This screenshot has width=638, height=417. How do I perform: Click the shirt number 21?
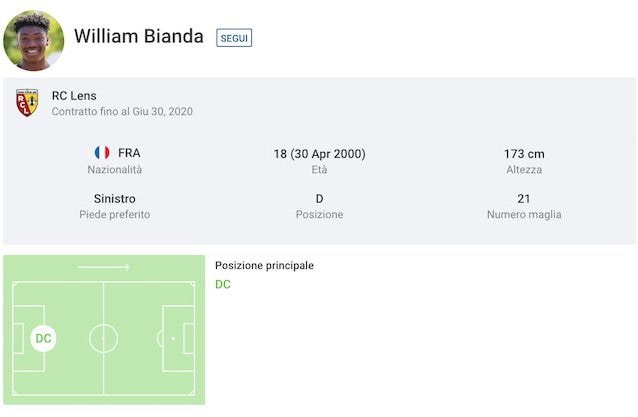(524, 199)
